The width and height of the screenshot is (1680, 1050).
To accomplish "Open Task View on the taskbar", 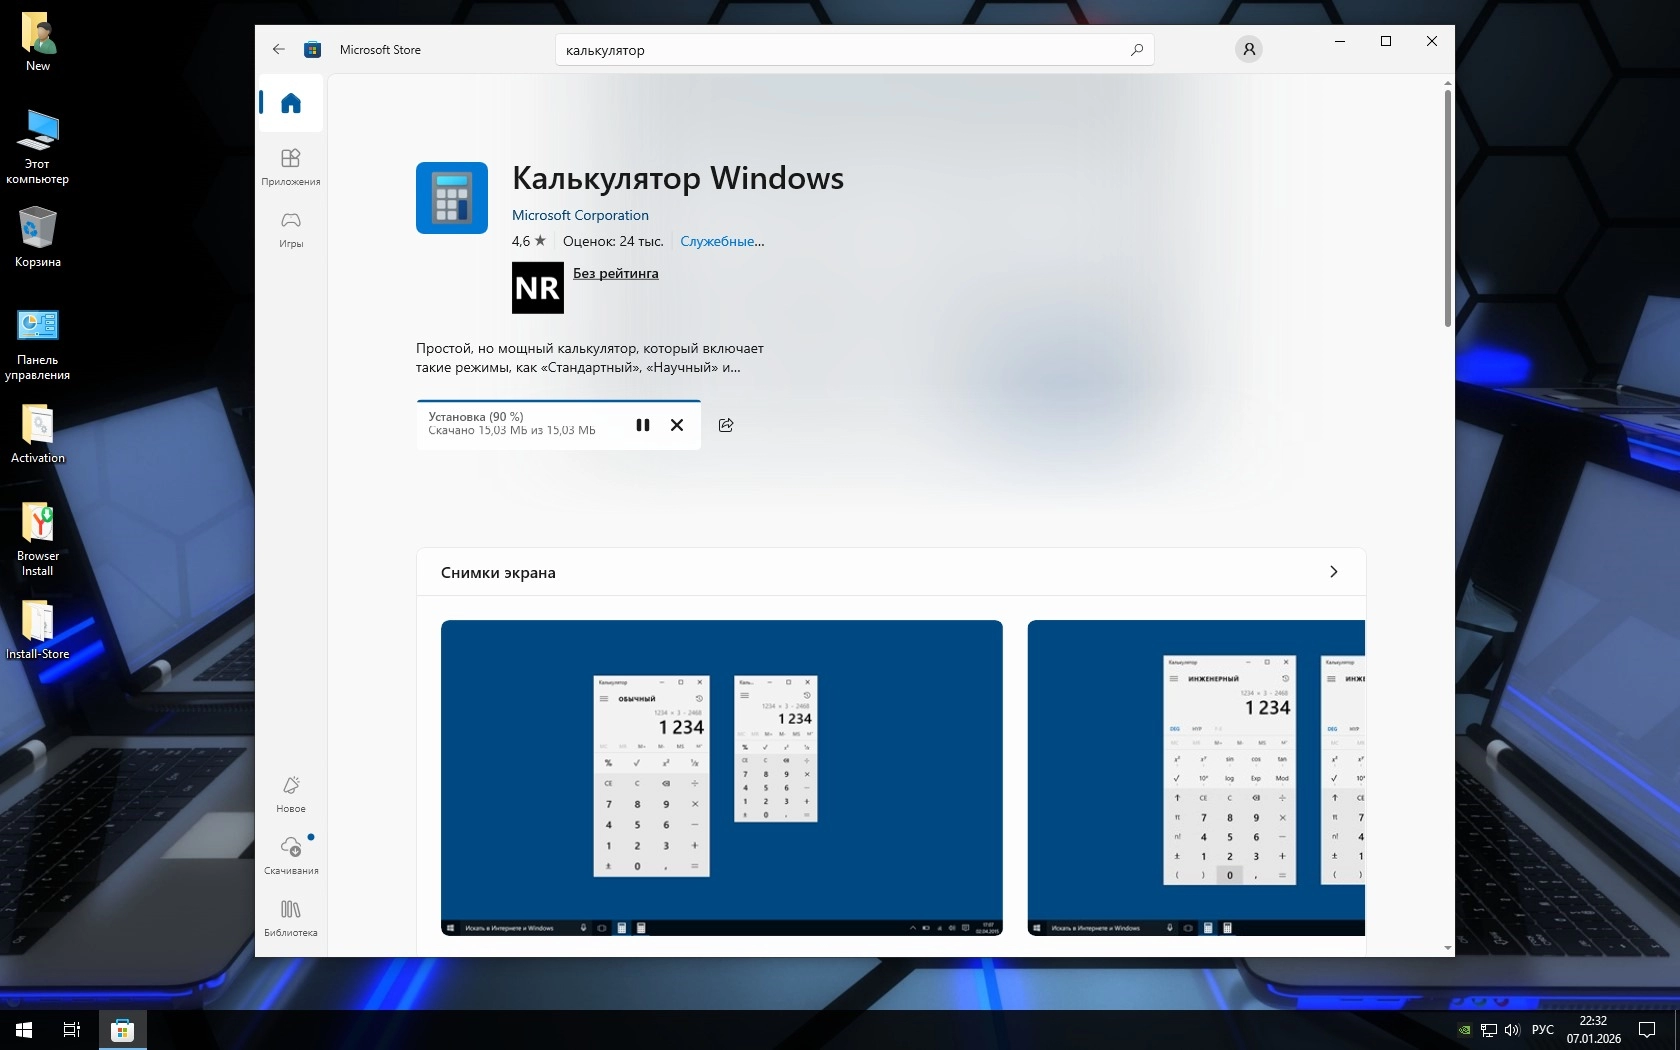I will (72, 1030).
